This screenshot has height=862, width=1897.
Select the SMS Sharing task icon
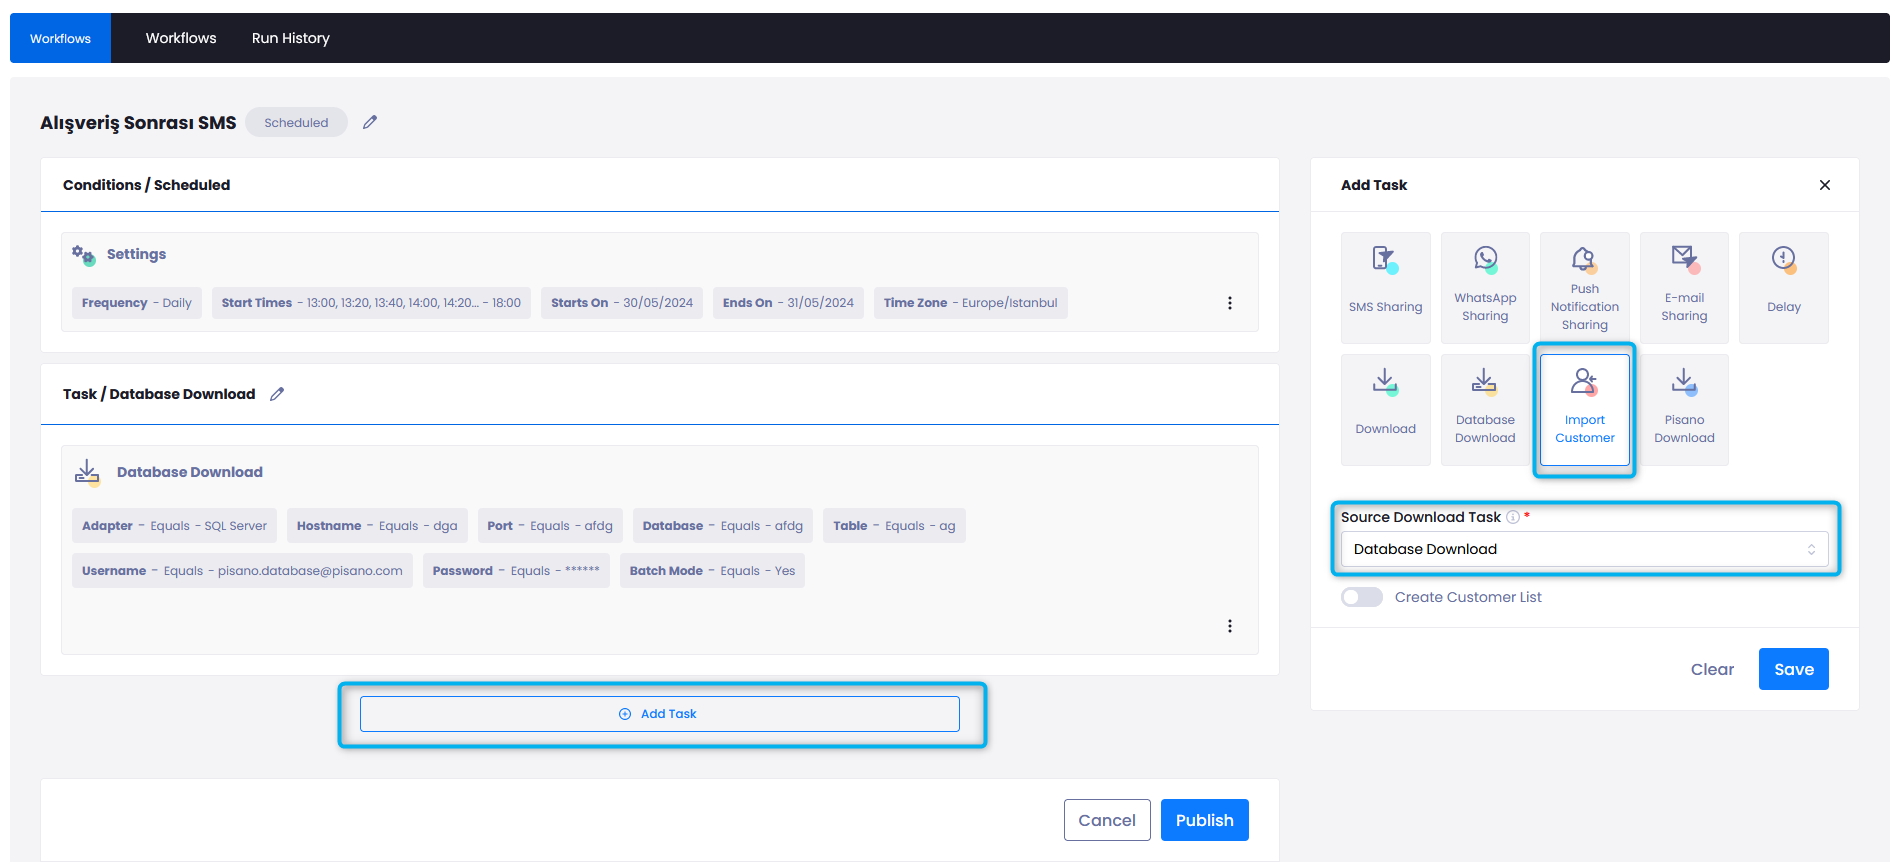pos(1385,287)
